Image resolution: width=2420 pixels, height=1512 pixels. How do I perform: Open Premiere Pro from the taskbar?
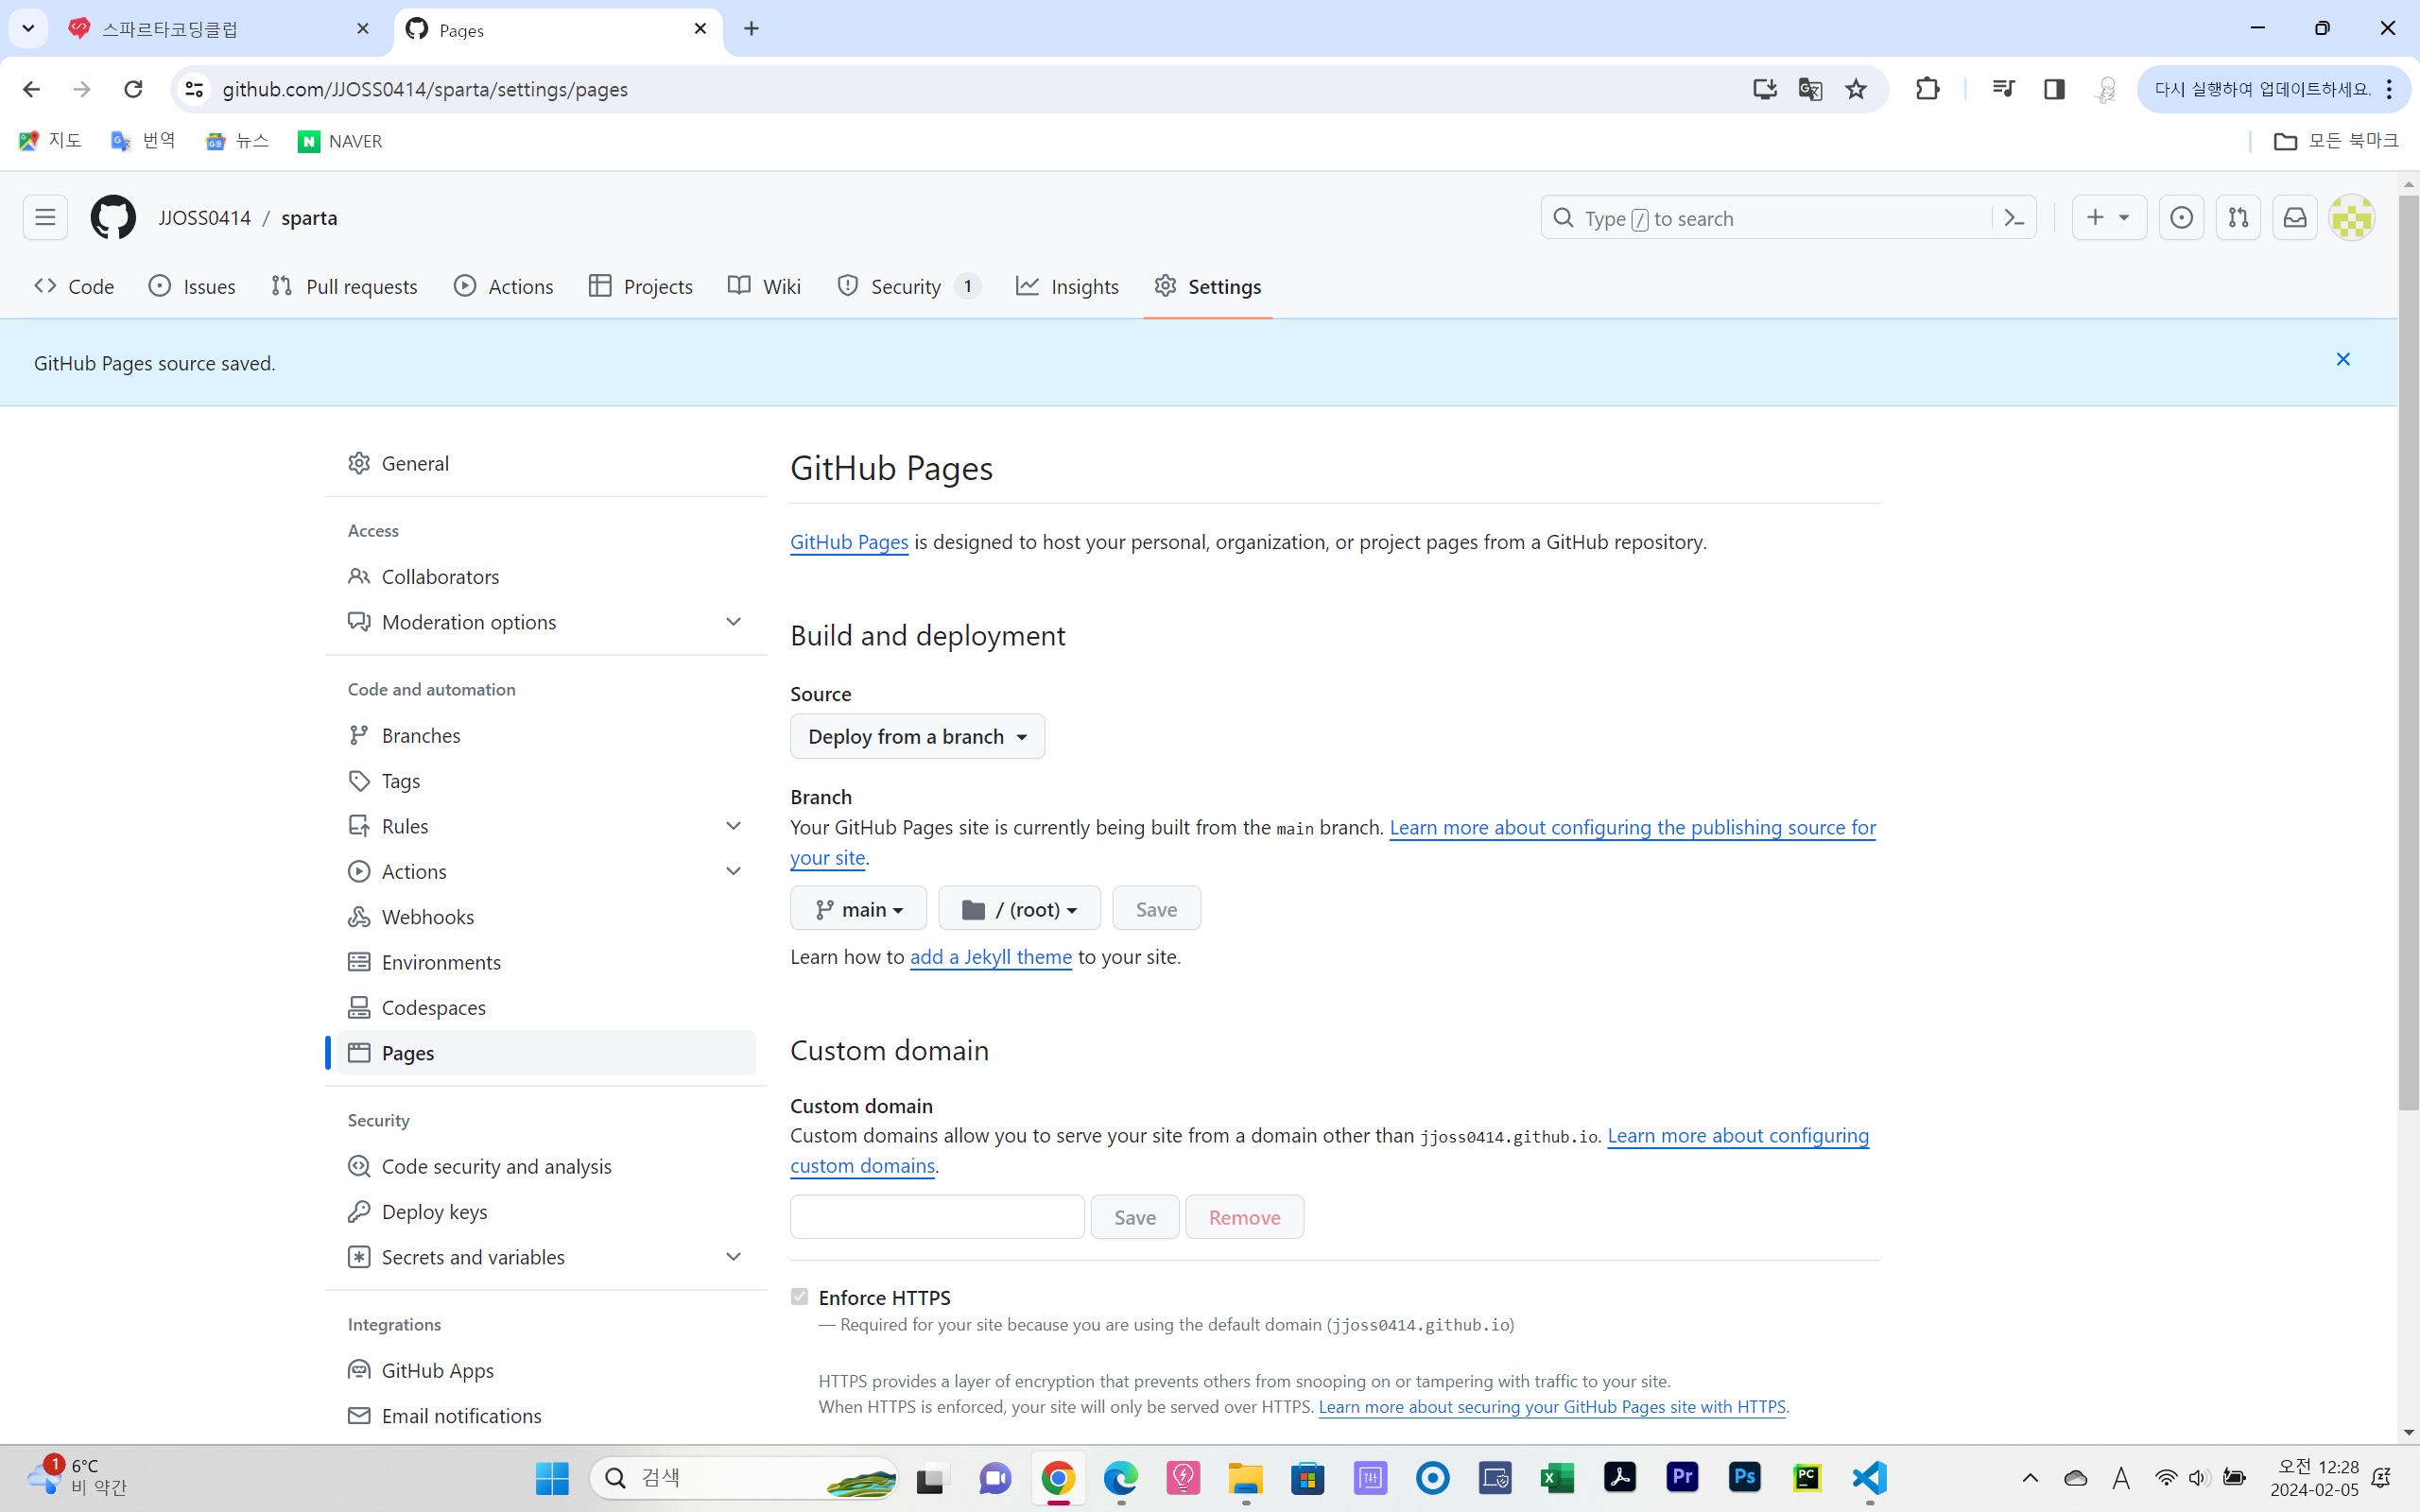[1682, 1477]
